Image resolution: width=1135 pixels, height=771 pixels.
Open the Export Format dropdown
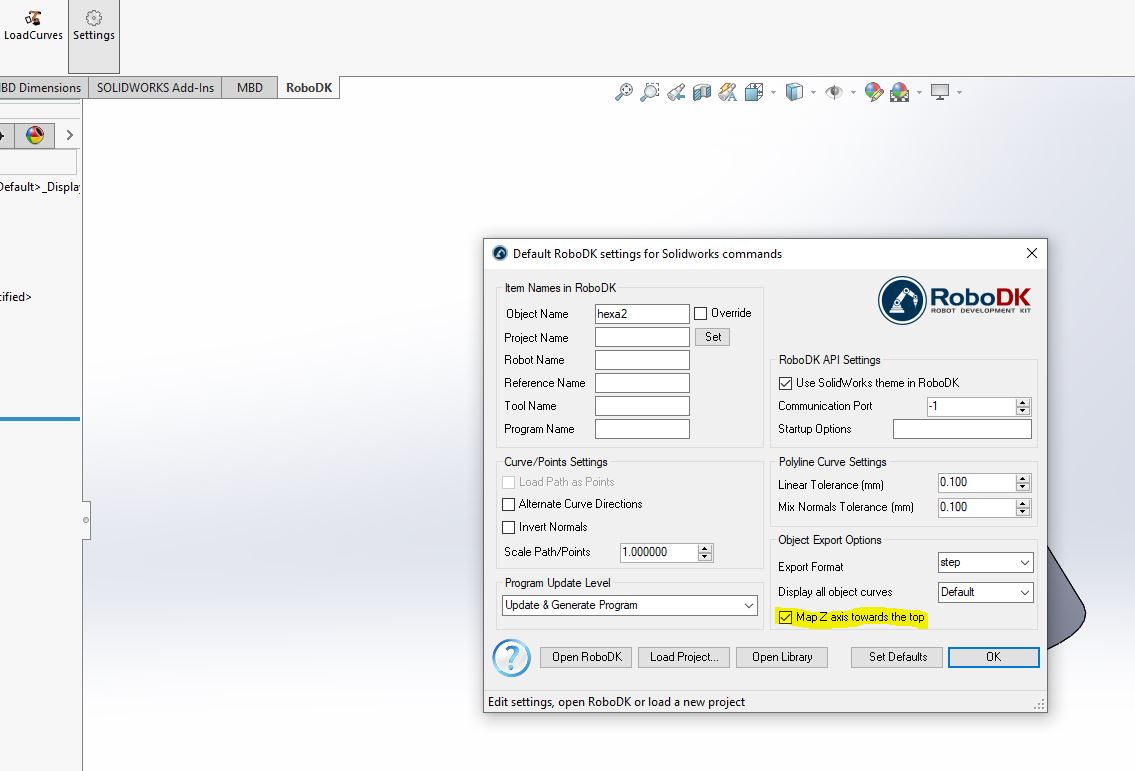click(985, 563)
